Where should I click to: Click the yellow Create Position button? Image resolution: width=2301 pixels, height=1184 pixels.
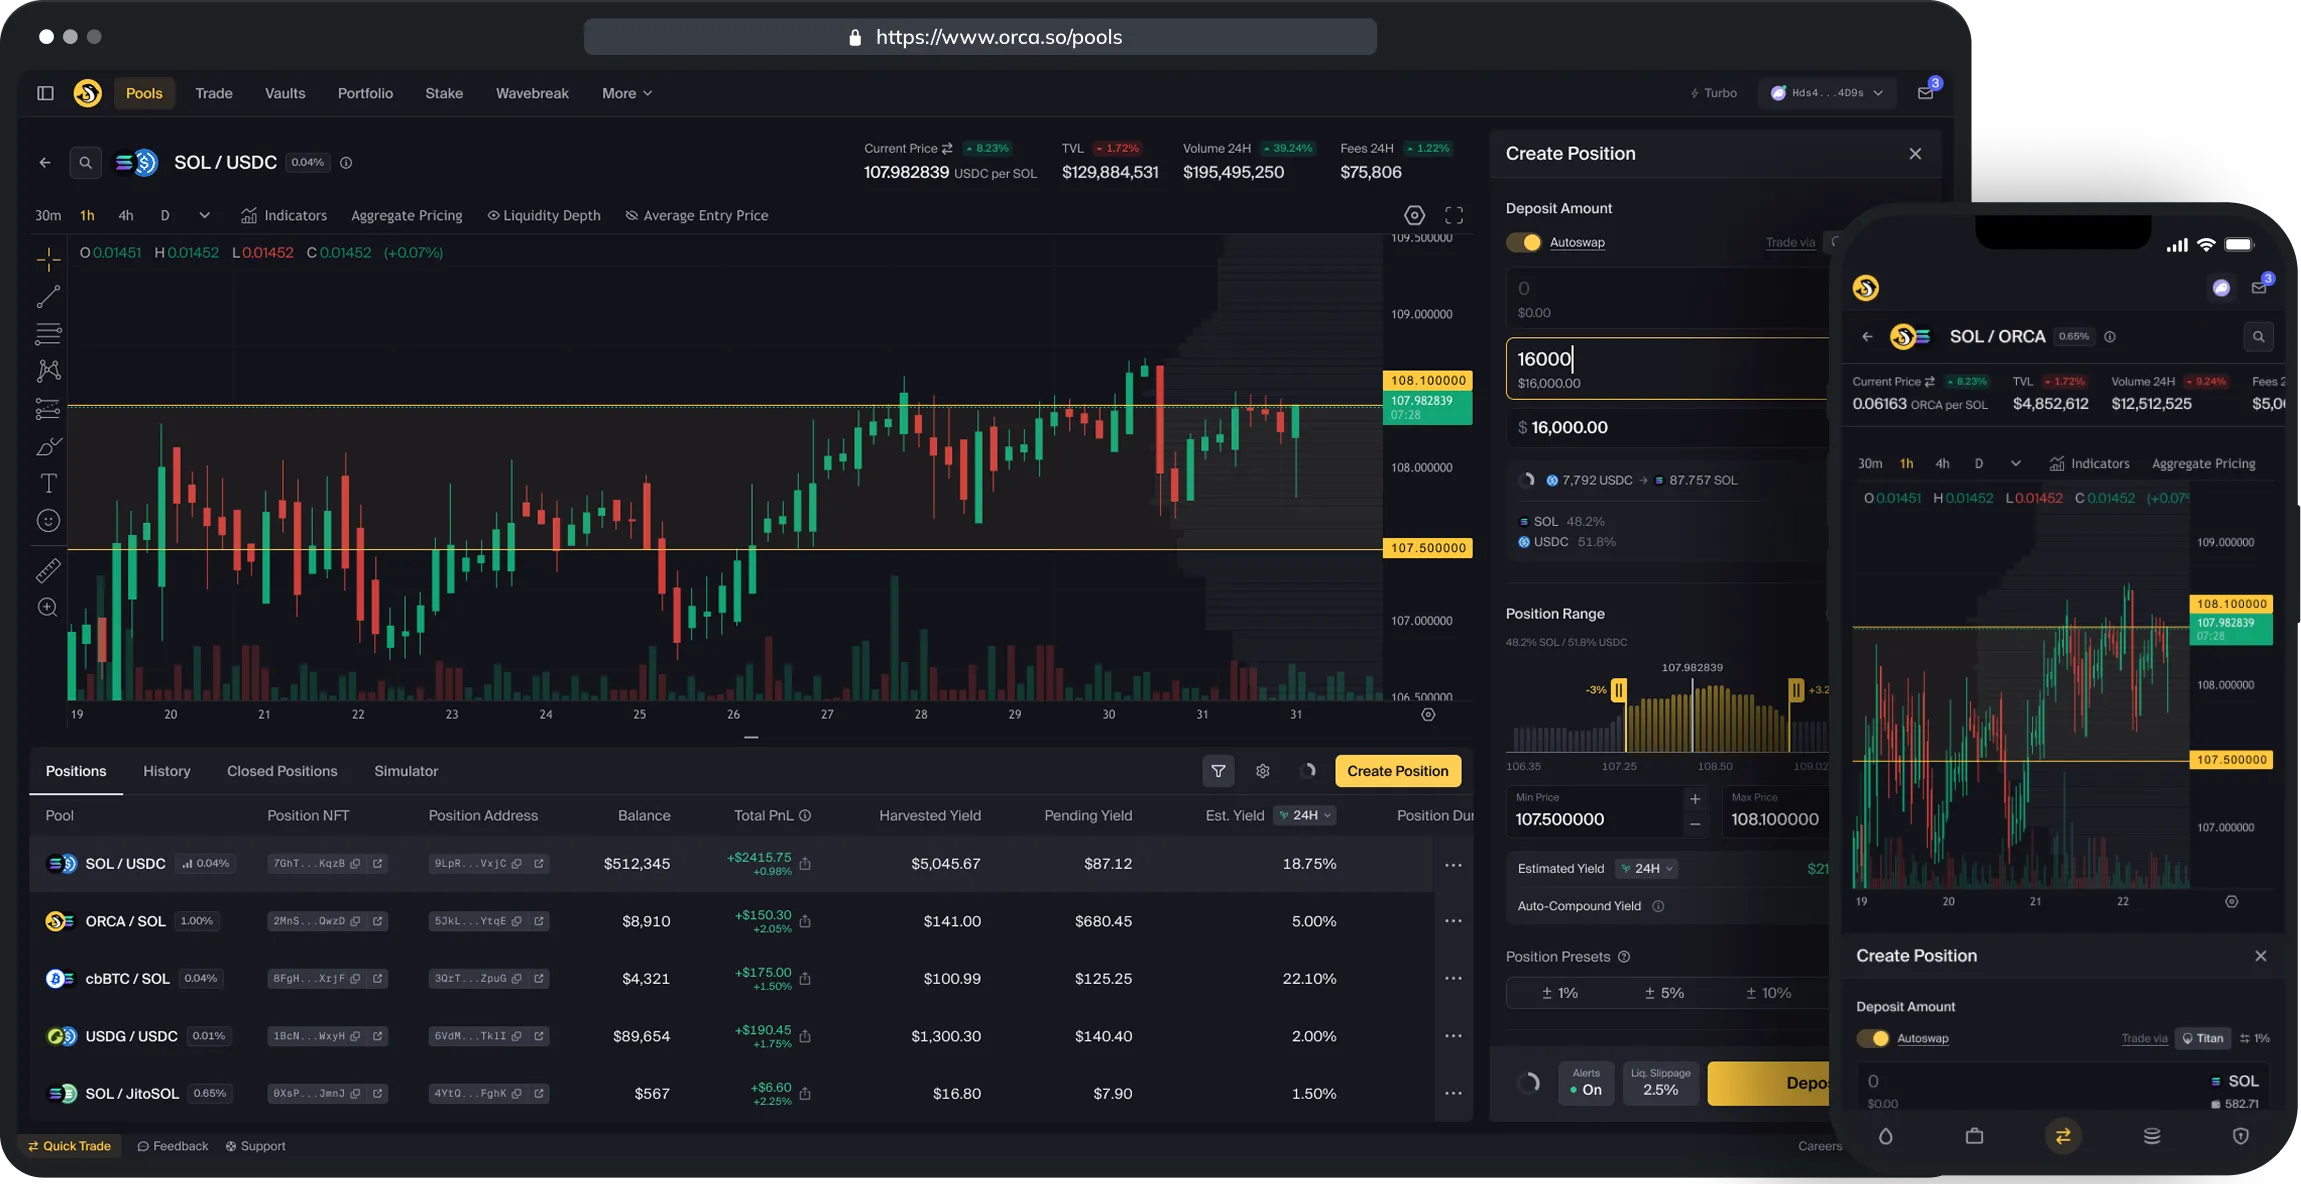pyautogui.click(x=1398, y=771)
